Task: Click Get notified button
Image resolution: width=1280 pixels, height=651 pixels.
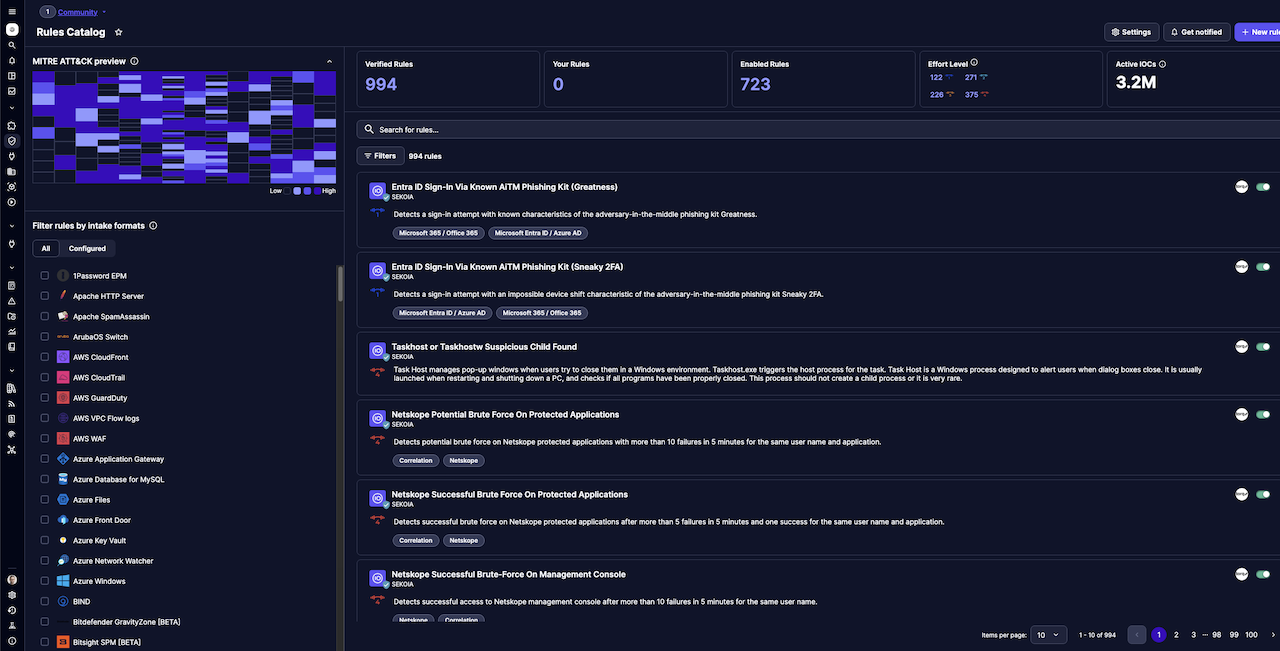Action: (1196, 32)
